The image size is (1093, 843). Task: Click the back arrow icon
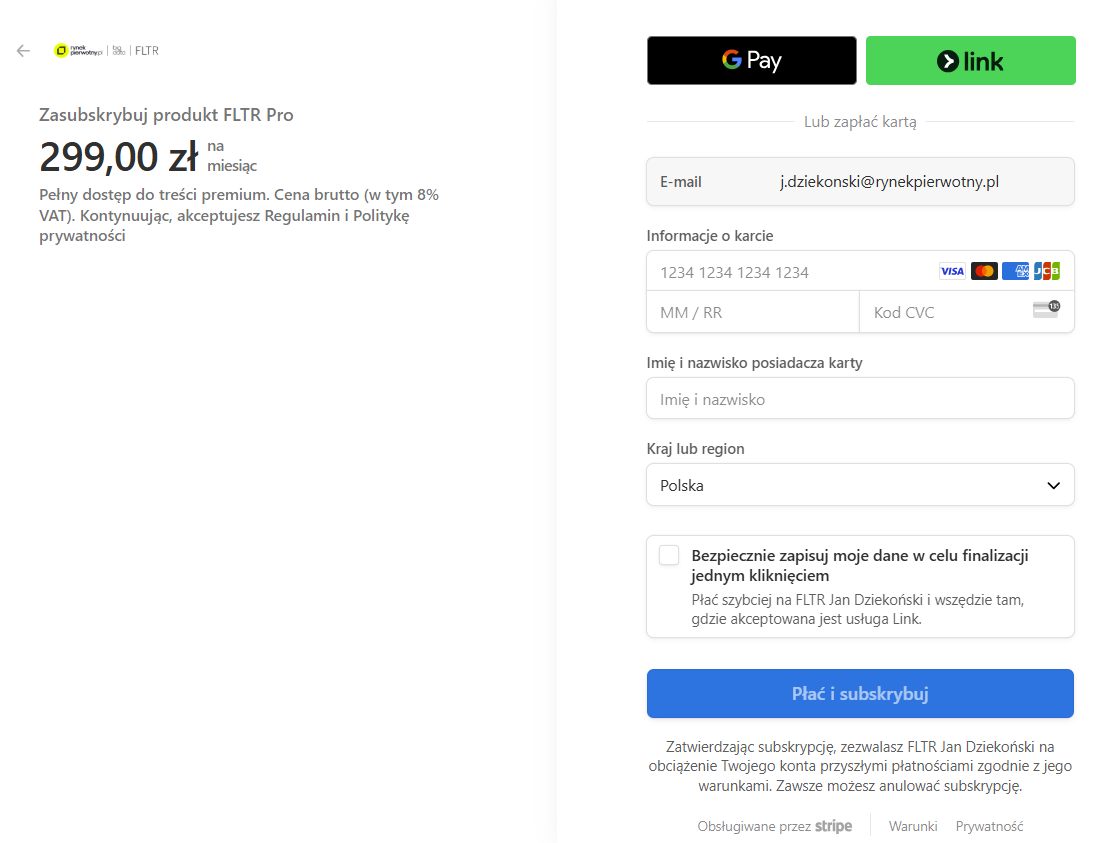pos(23,51)
